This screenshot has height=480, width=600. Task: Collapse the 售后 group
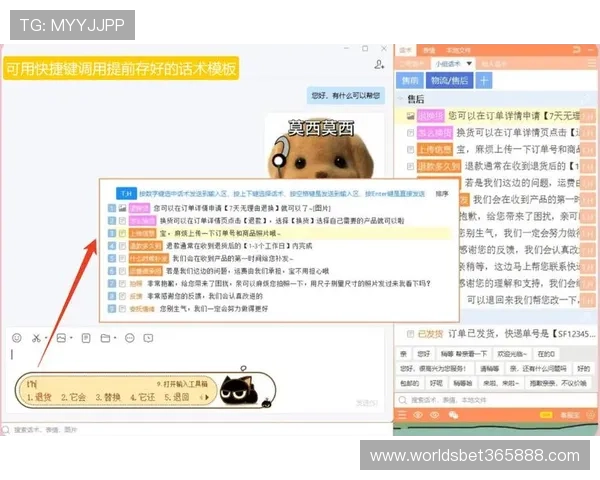[401, 99]
